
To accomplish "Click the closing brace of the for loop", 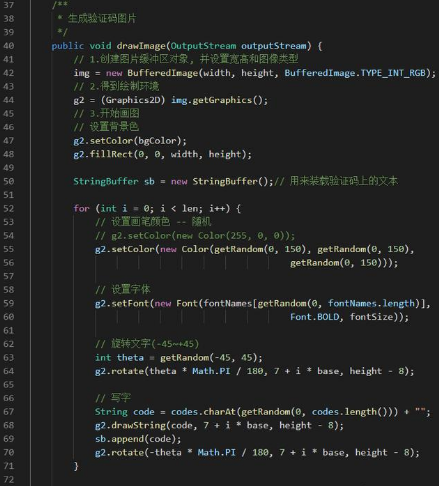I will [76, 466].
